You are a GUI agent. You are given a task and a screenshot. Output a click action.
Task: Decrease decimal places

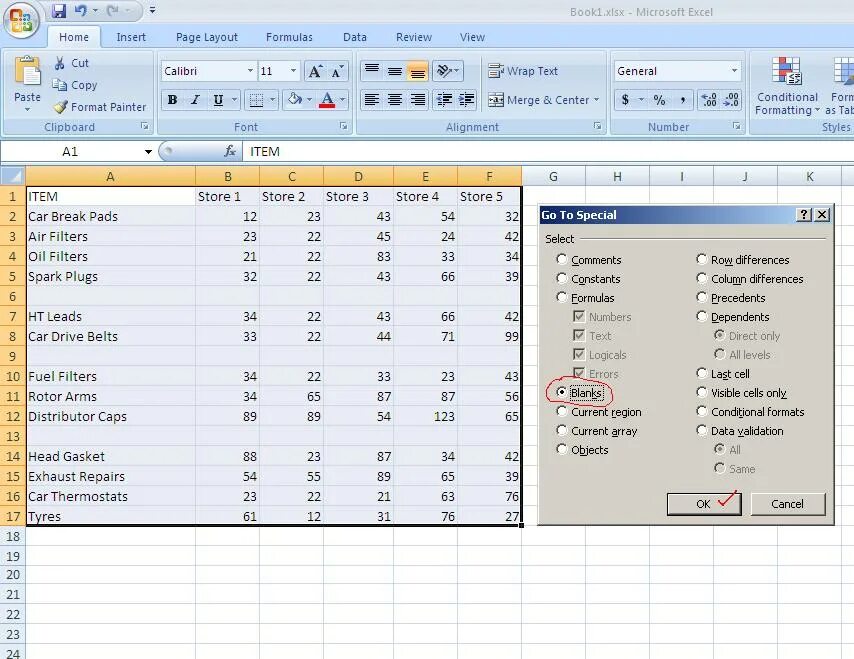point(731,100)
